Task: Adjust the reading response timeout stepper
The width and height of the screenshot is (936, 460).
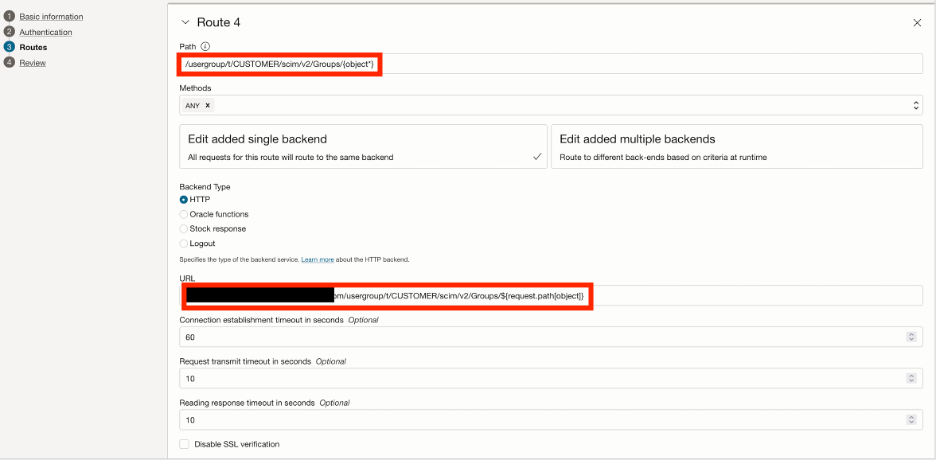Action: [912, 420]
